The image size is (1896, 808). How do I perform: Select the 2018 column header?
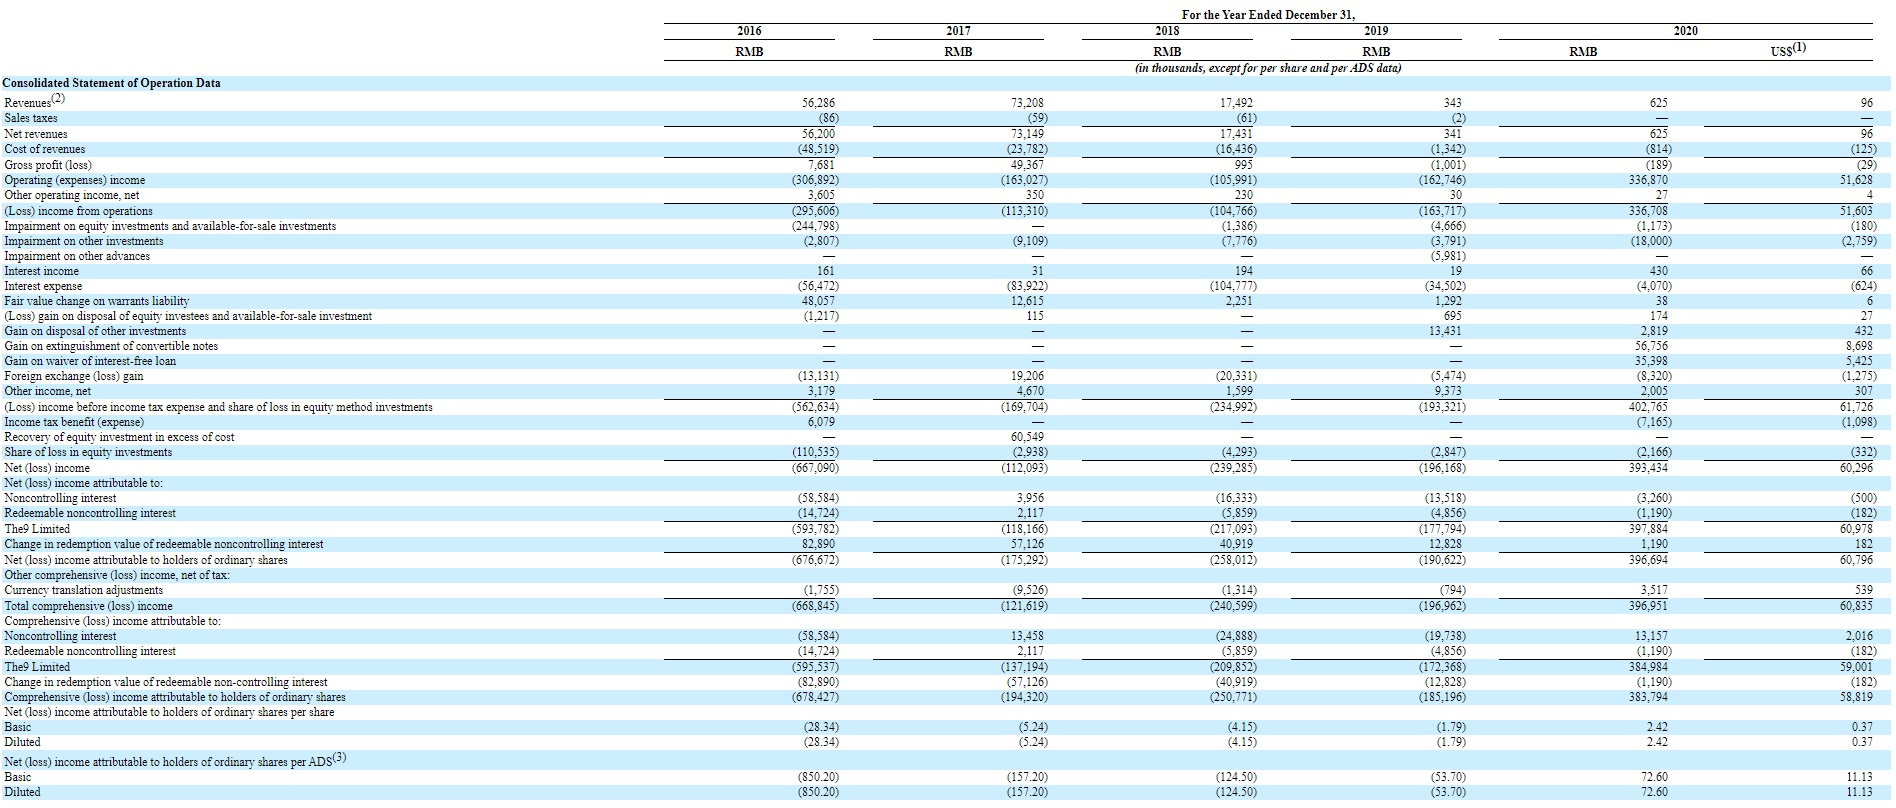[1167, 31]
